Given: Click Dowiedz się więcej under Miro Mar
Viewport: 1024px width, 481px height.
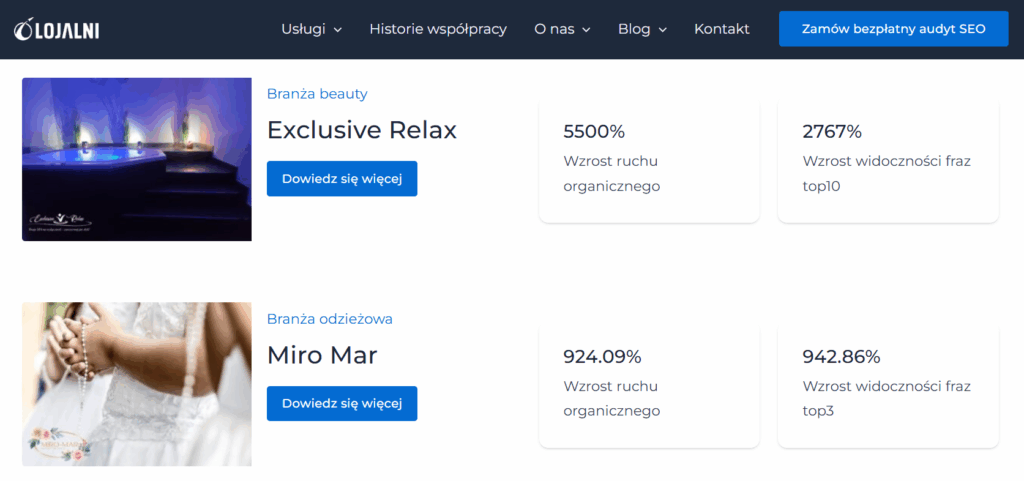Looking at the screenshot, I should point(342,403).
